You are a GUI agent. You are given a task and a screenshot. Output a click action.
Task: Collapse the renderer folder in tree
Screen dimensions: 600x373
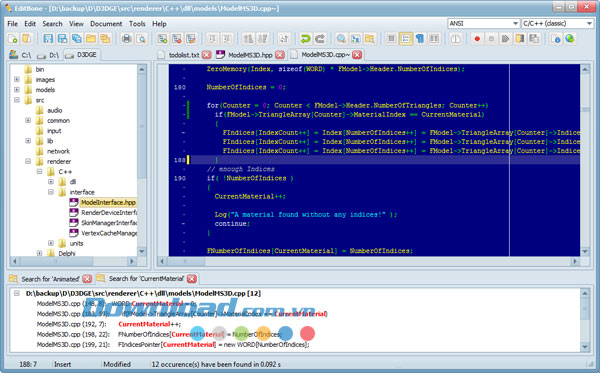28,161
